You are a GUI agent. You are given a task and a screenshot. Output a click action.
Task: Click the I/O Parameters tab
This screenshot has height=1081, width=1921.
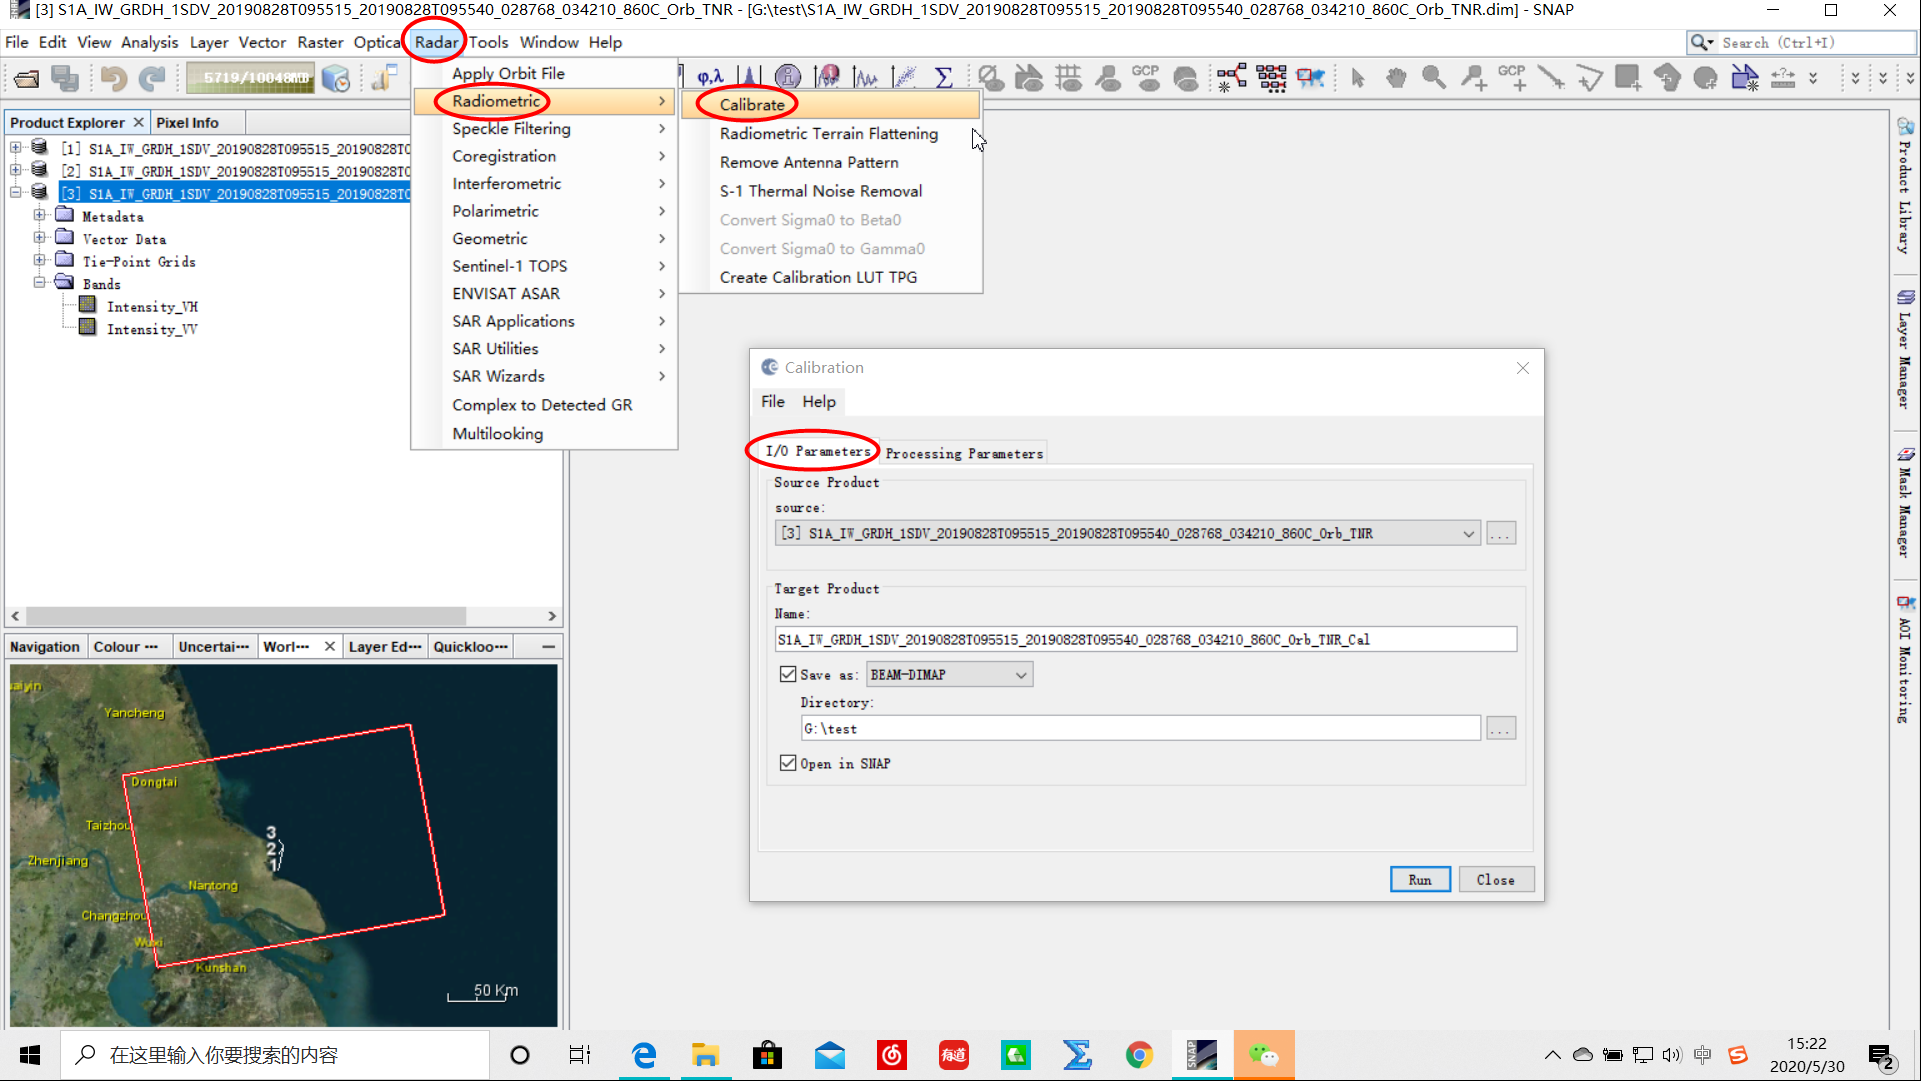tap(817, 453)
